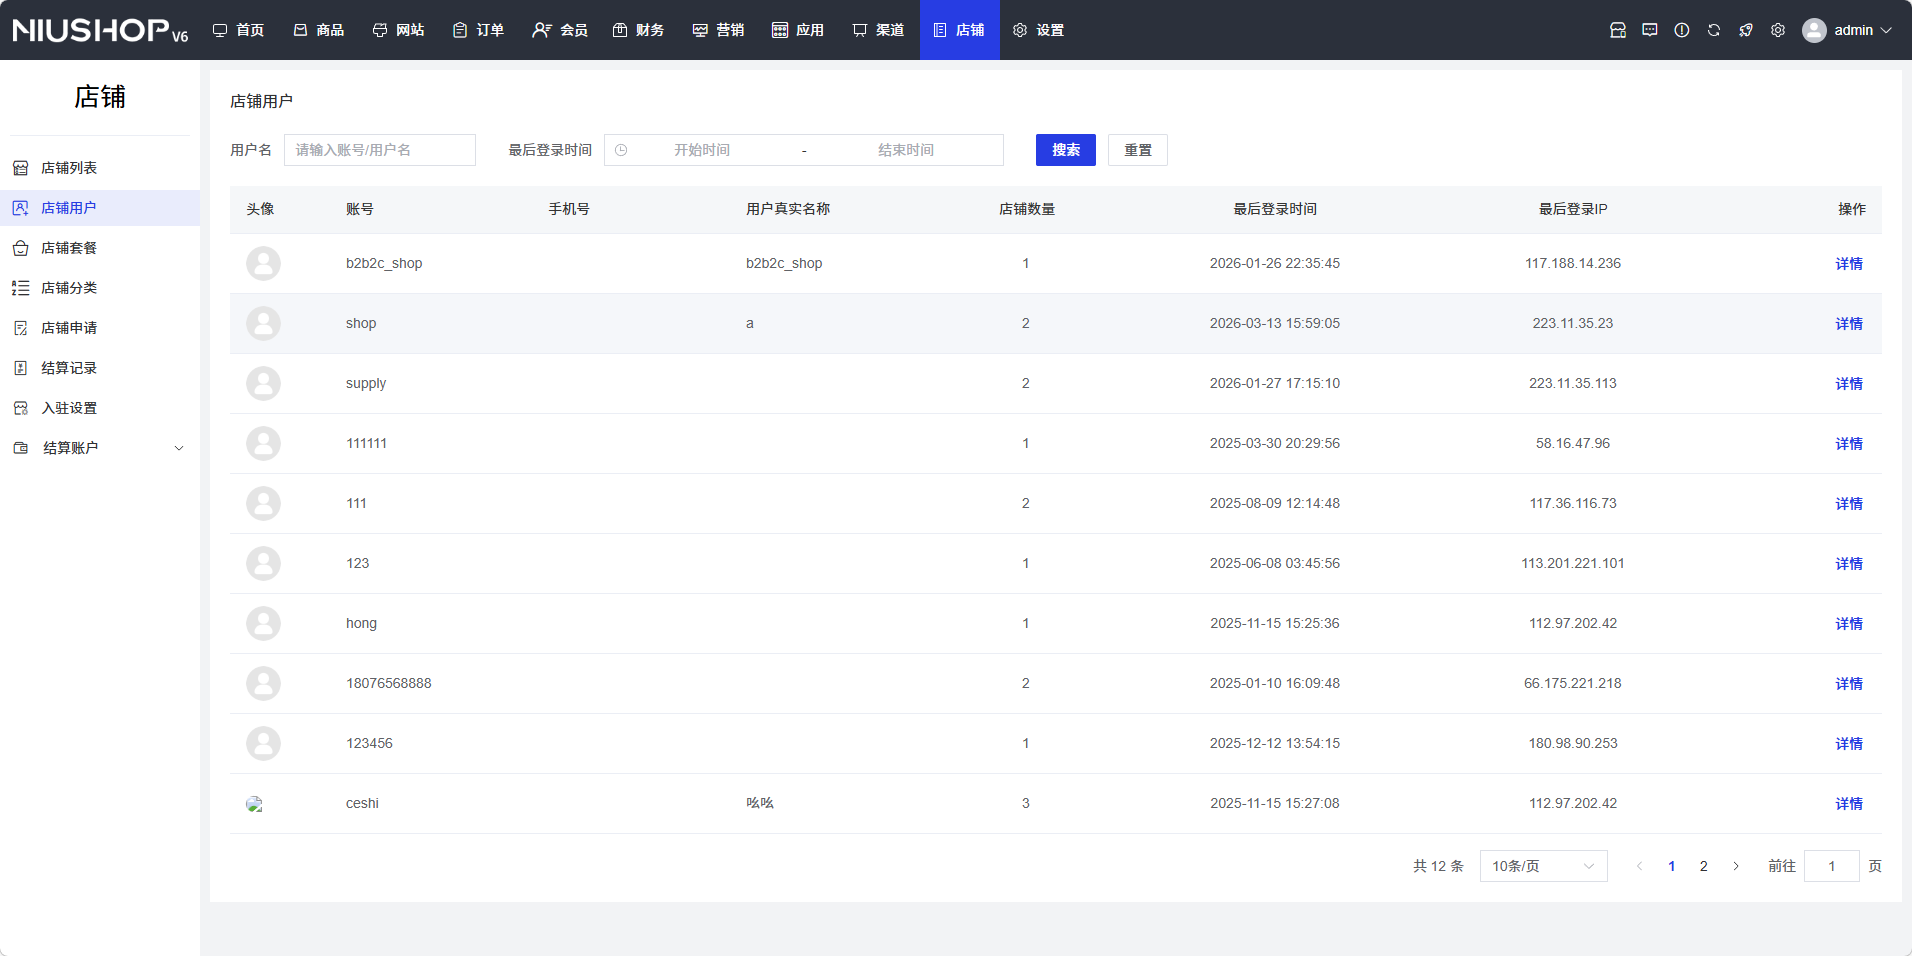Screen dimensions: 1912x956
Task: Open the 10条/页 page size dropdown
Action: click(1543, 866)
